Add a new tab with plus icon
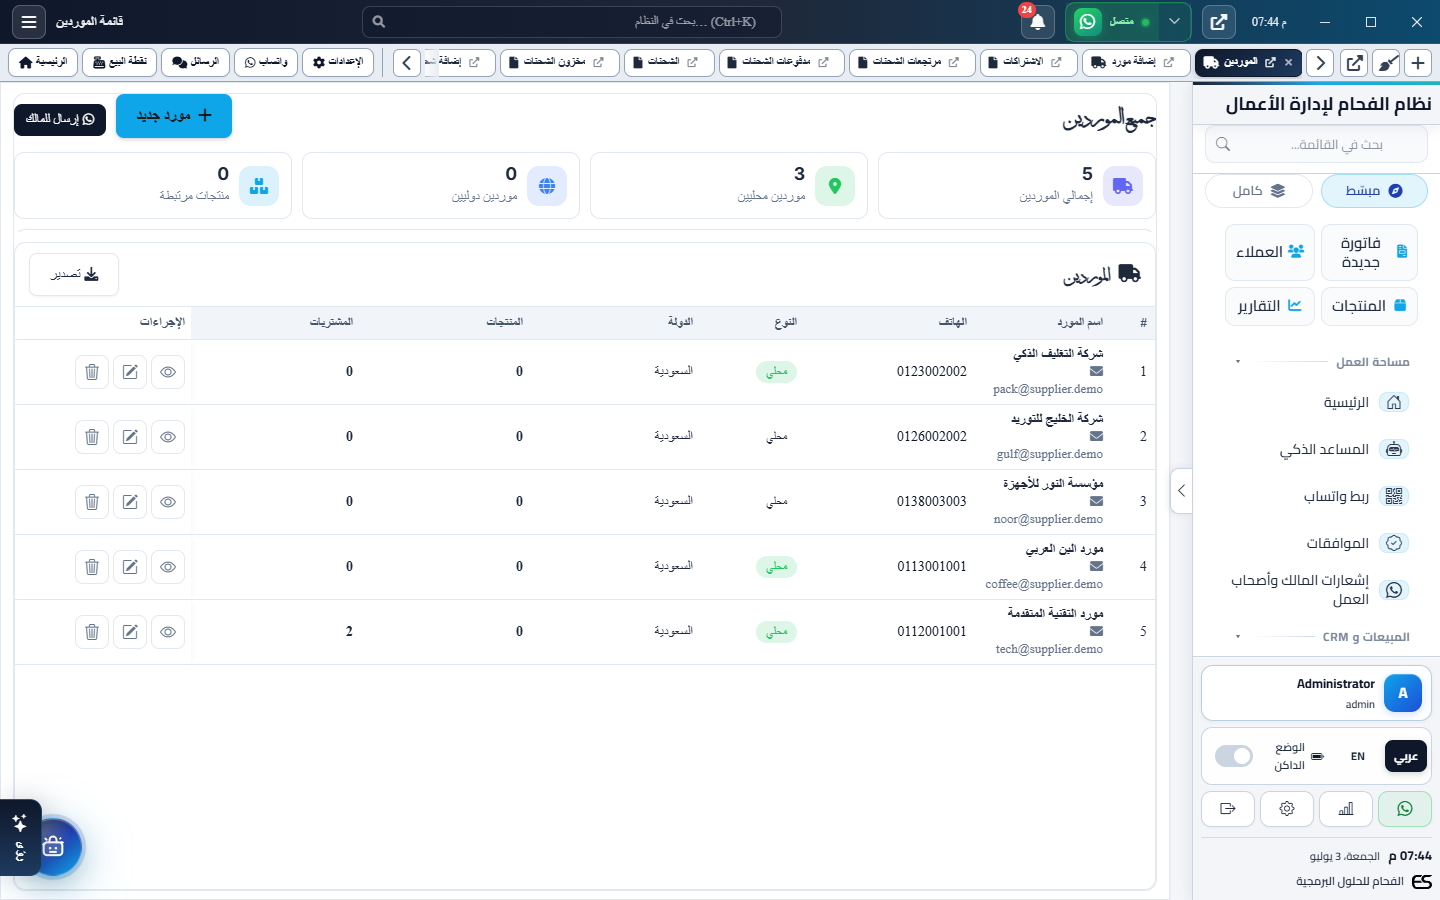This screenshot has width=1440, height=900. click(x=1418, y=63)
